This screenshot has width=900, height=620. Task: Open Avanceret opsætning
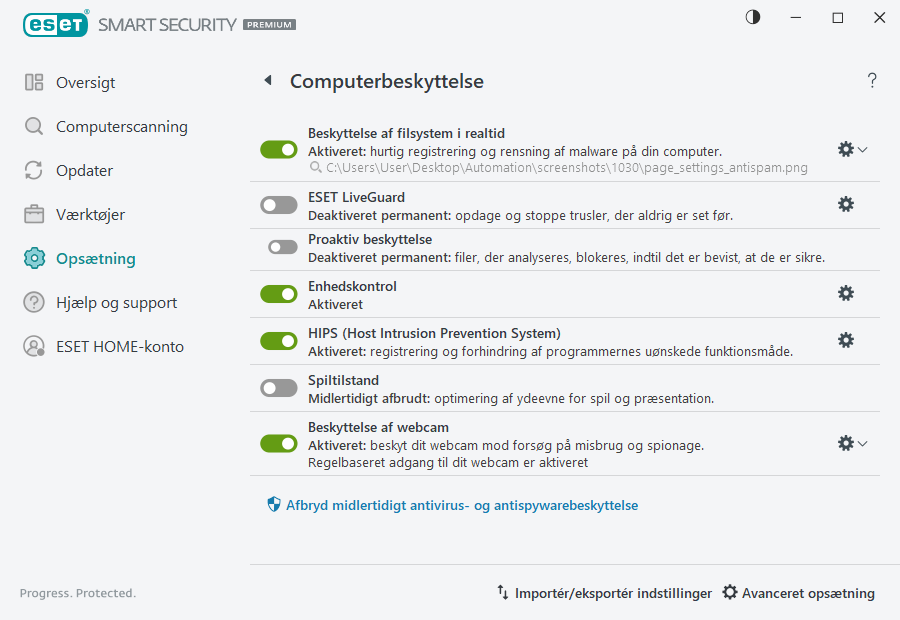pos(798,592)
